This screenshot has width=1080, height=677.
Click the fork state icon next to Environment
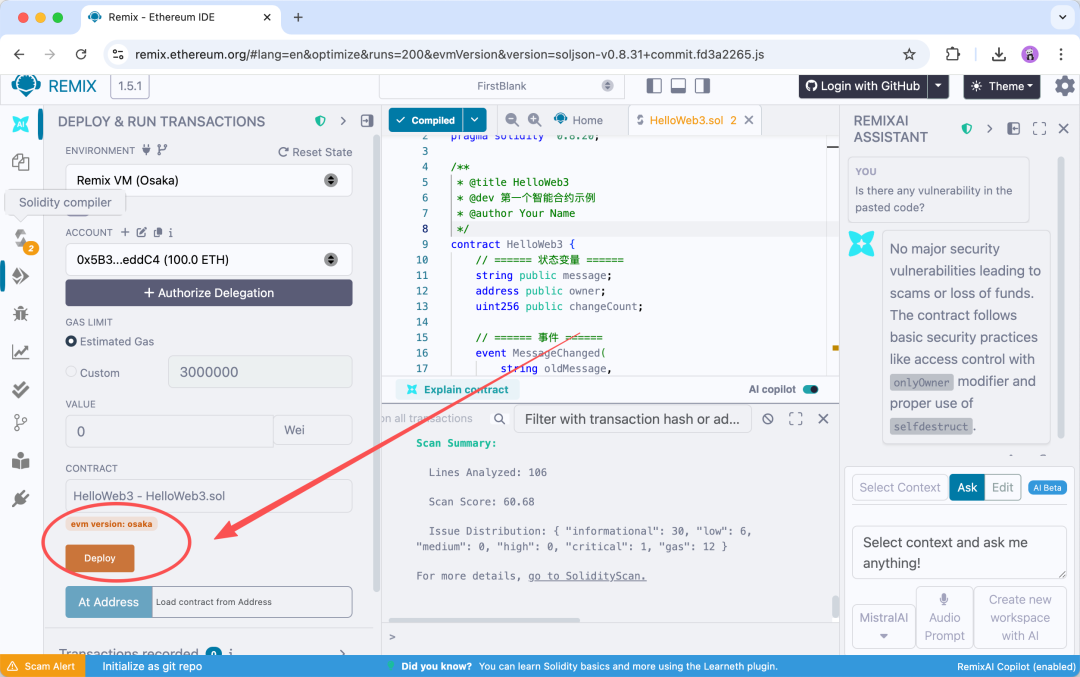tap(162, 149)
